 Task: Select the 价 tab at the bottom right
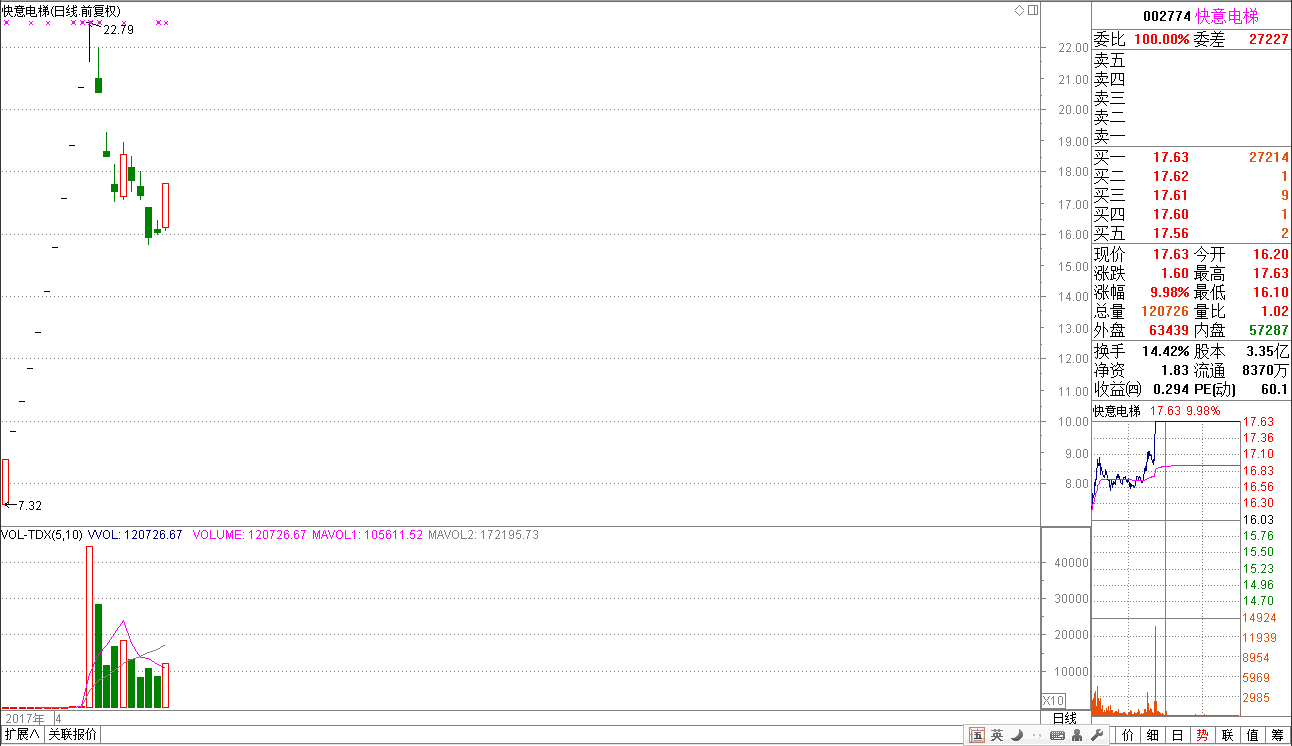point(1128,735)
